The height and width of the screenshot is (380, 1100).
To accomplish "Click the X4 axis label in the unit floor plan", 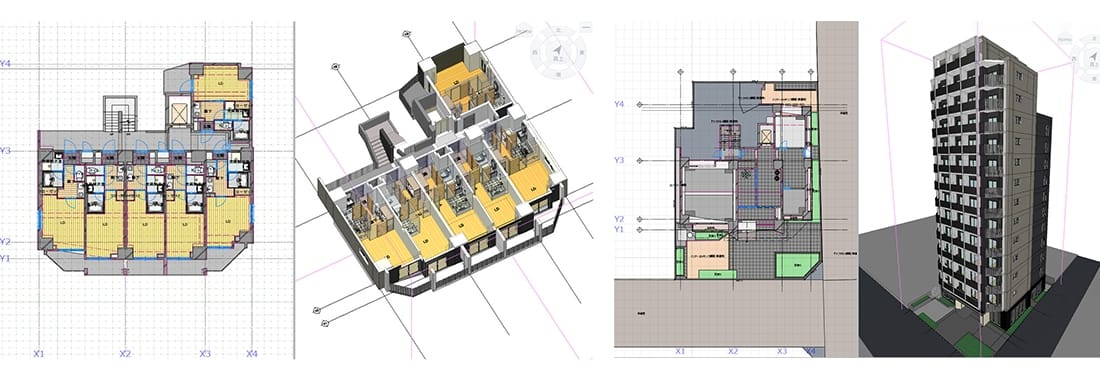I will [251, 354].
